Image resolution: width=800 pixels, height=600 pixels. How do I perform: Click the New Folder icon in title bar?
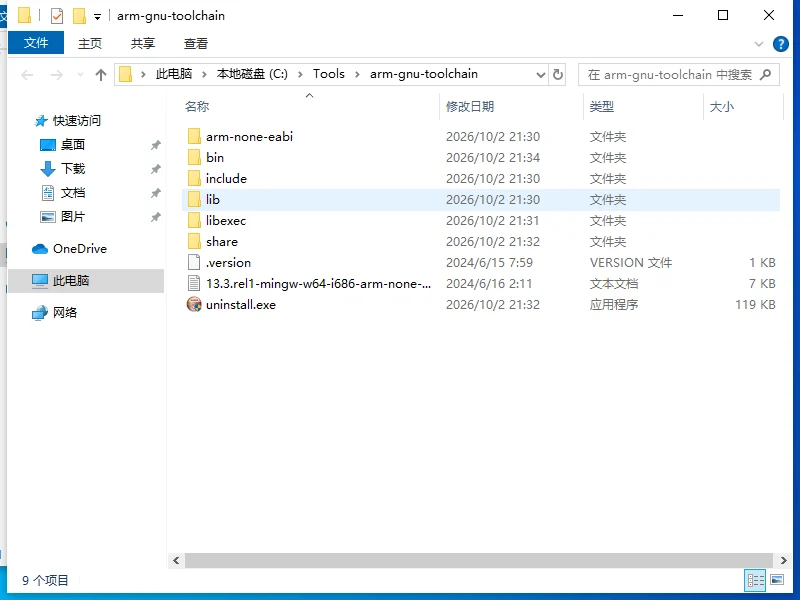pos(79,16)
